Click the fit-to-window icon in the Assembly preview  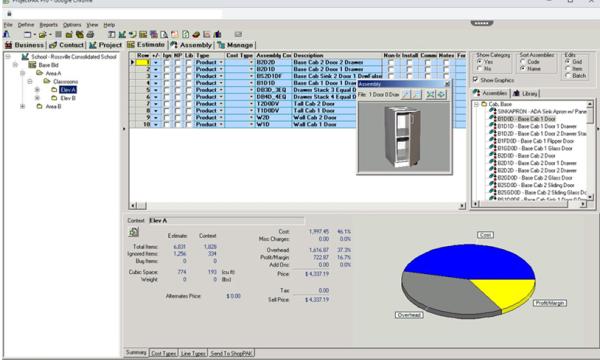pyautogui.click(x=430, y=94)
